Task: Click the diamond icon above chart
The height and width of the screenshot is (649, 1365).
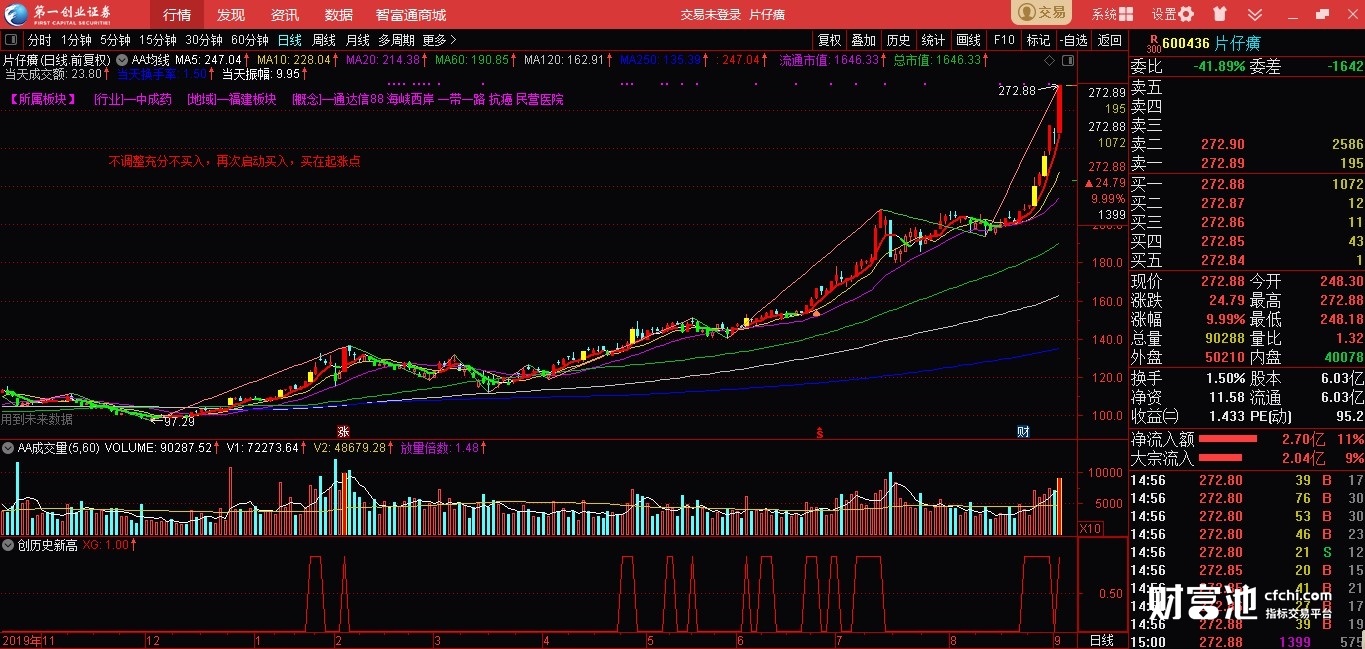Action: point(1051,59)
